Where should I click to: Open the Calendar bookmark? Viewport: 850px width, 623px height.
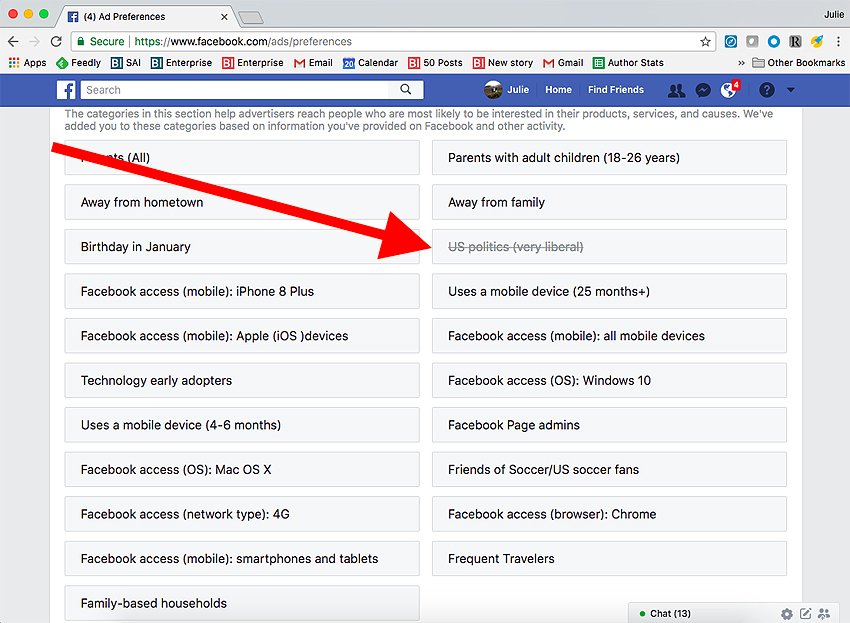click(370, 63)
